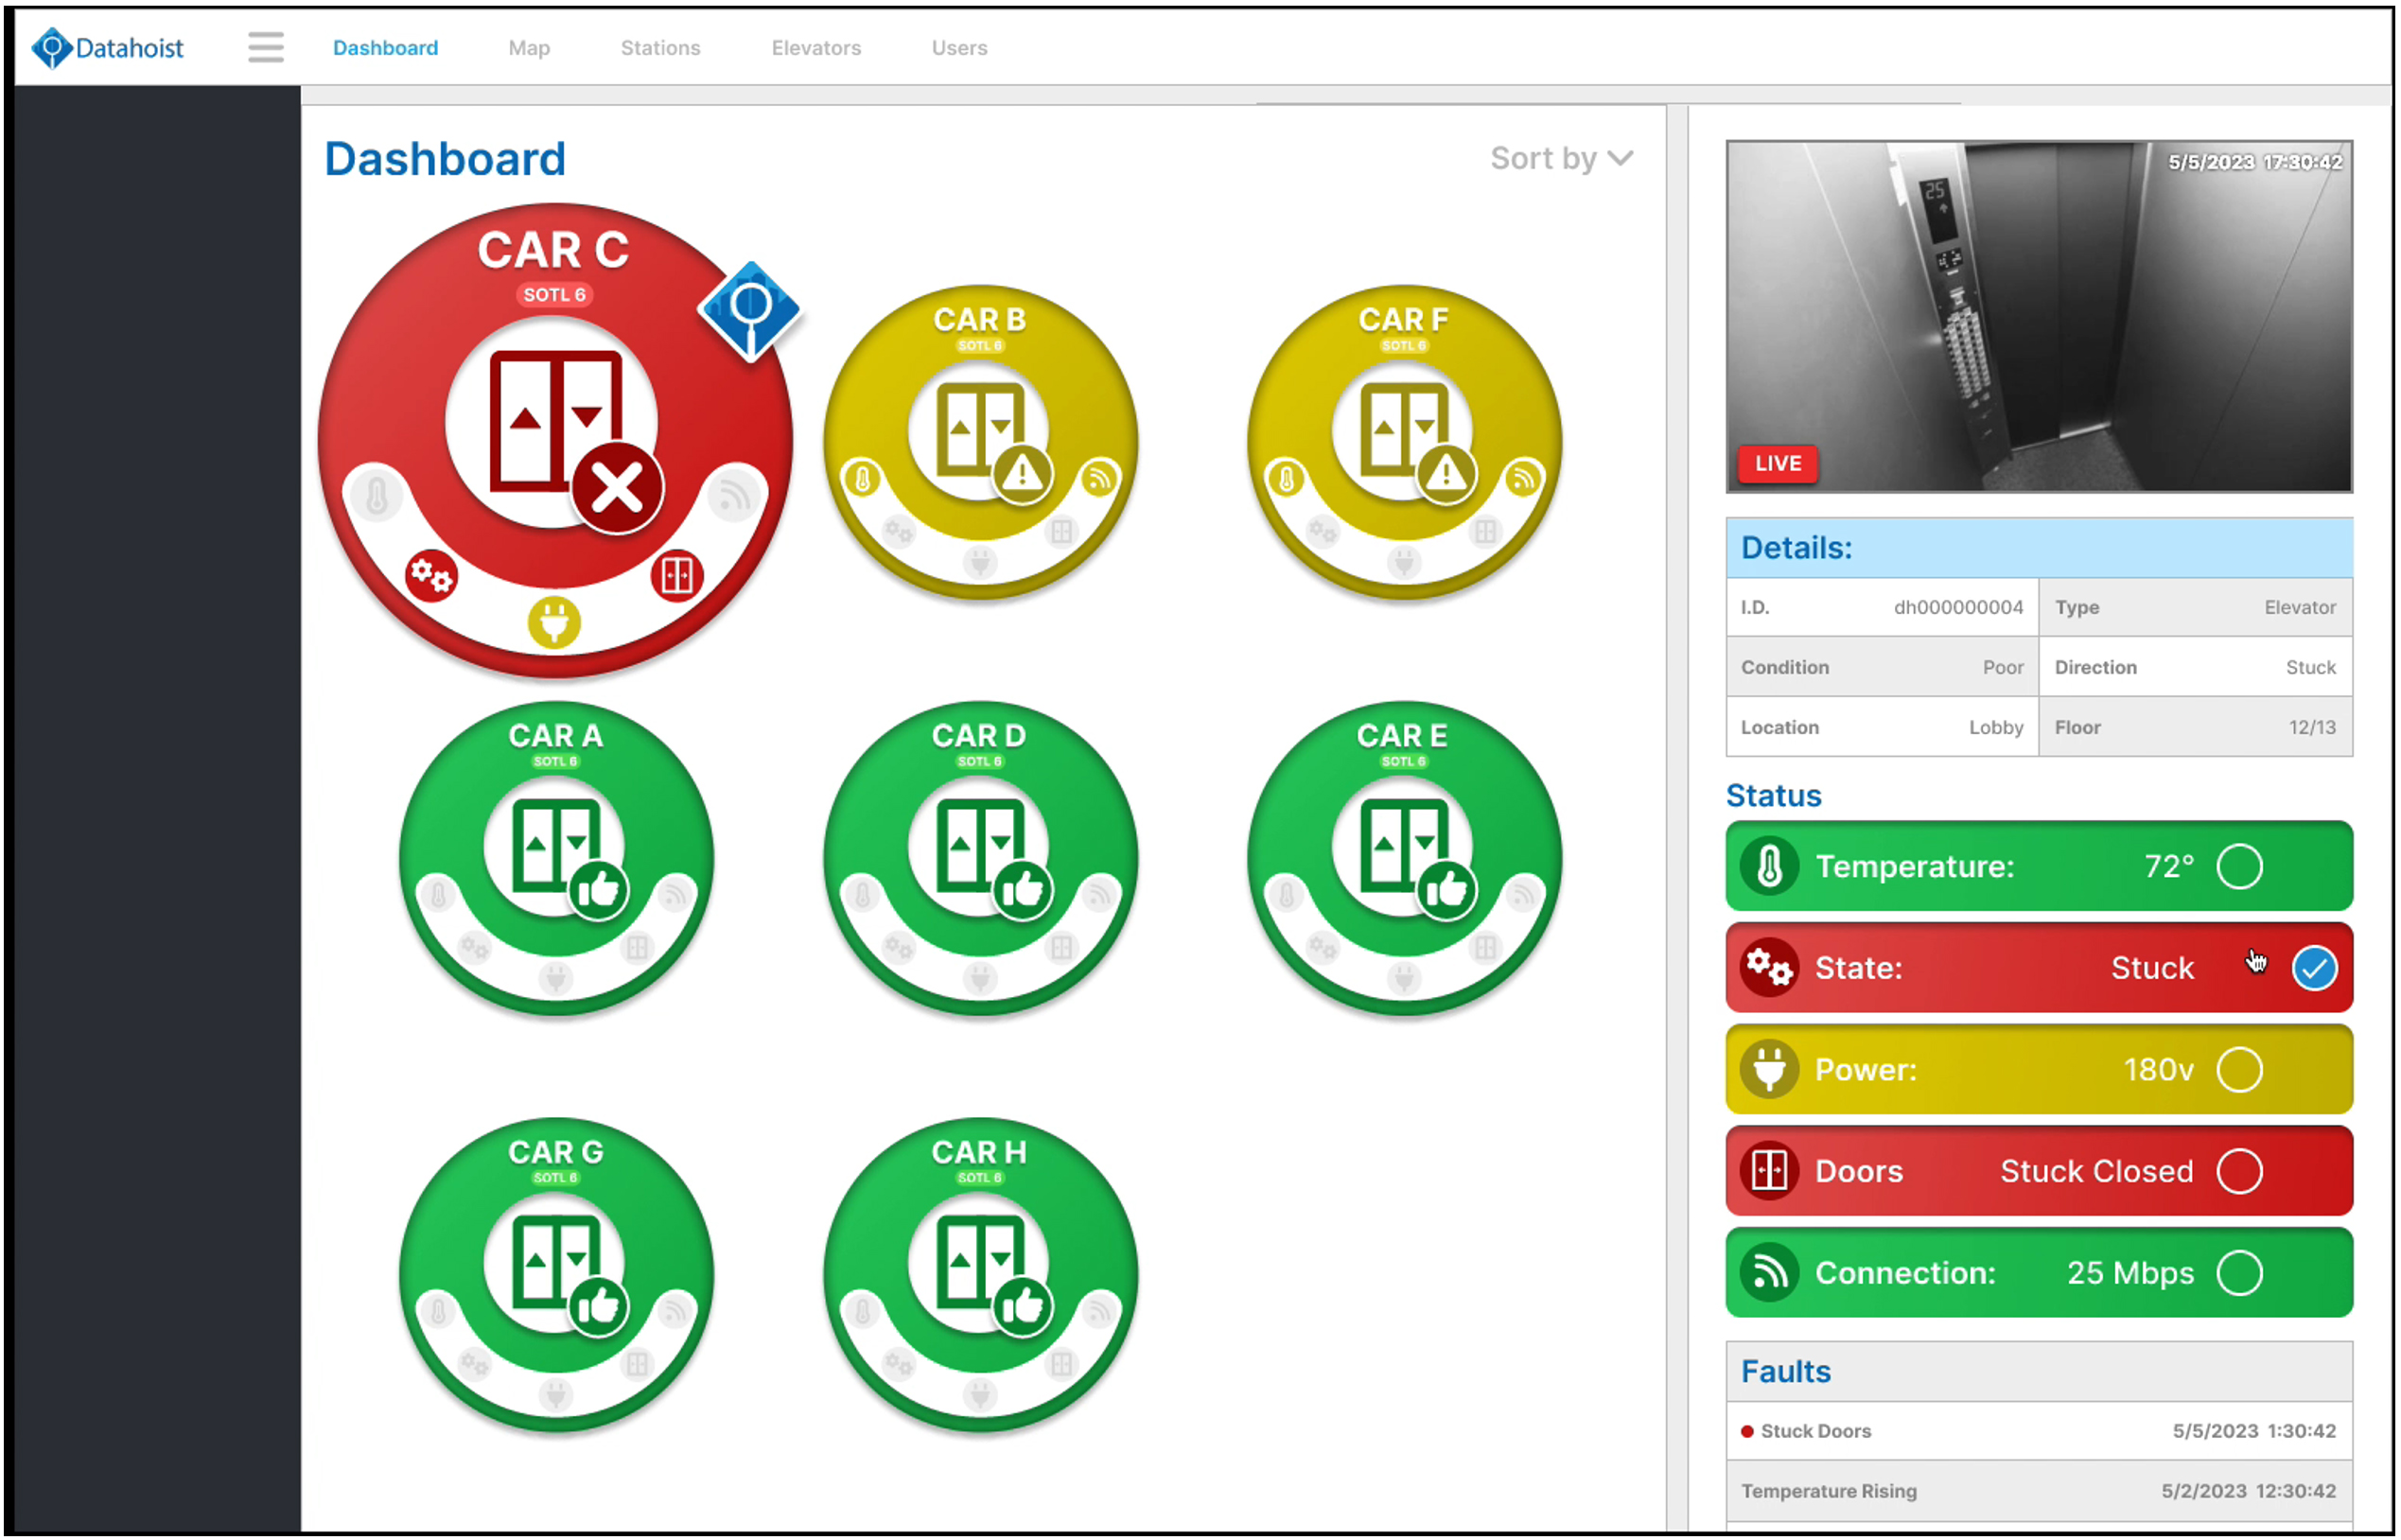Select the Car H elevator tile
The image size is (2401, 1540).
[x=980, y=1275]
